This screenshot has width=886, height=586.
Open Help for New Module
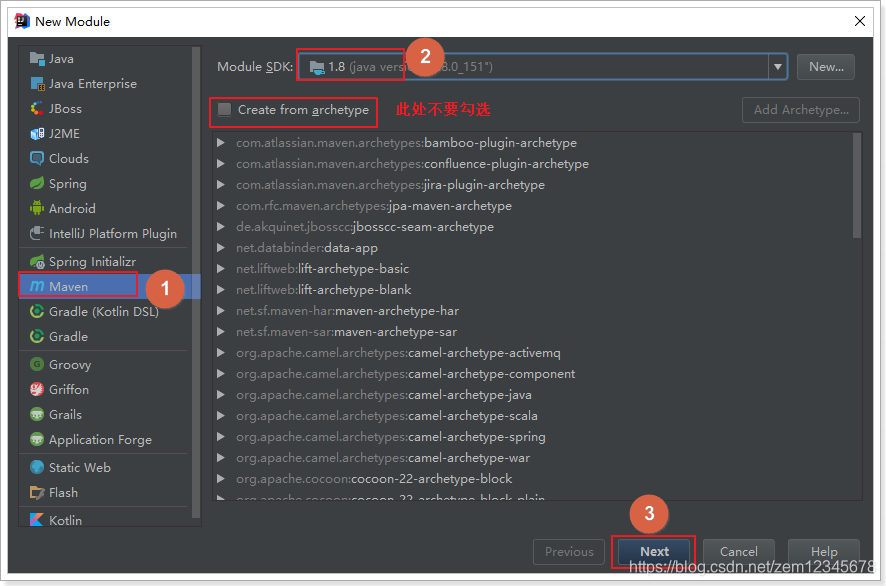824,552
